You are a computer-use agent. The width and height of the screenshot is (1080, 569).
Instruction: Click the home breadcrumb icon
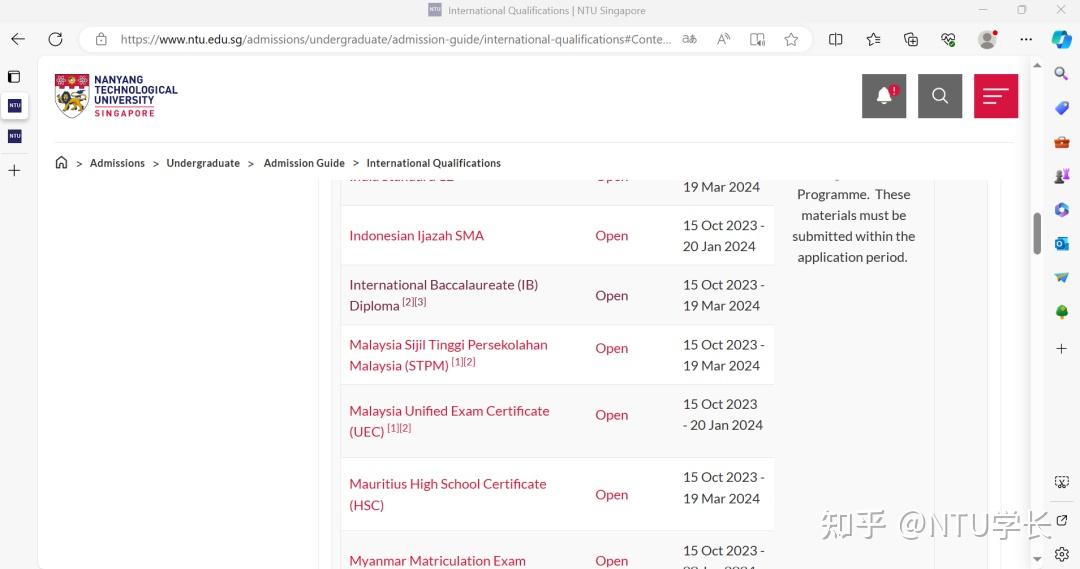(62, 163)
